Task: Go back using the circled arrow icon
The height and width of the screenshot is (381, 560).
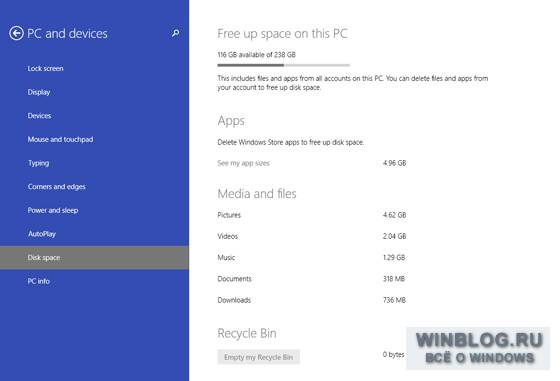Action: 16,34
